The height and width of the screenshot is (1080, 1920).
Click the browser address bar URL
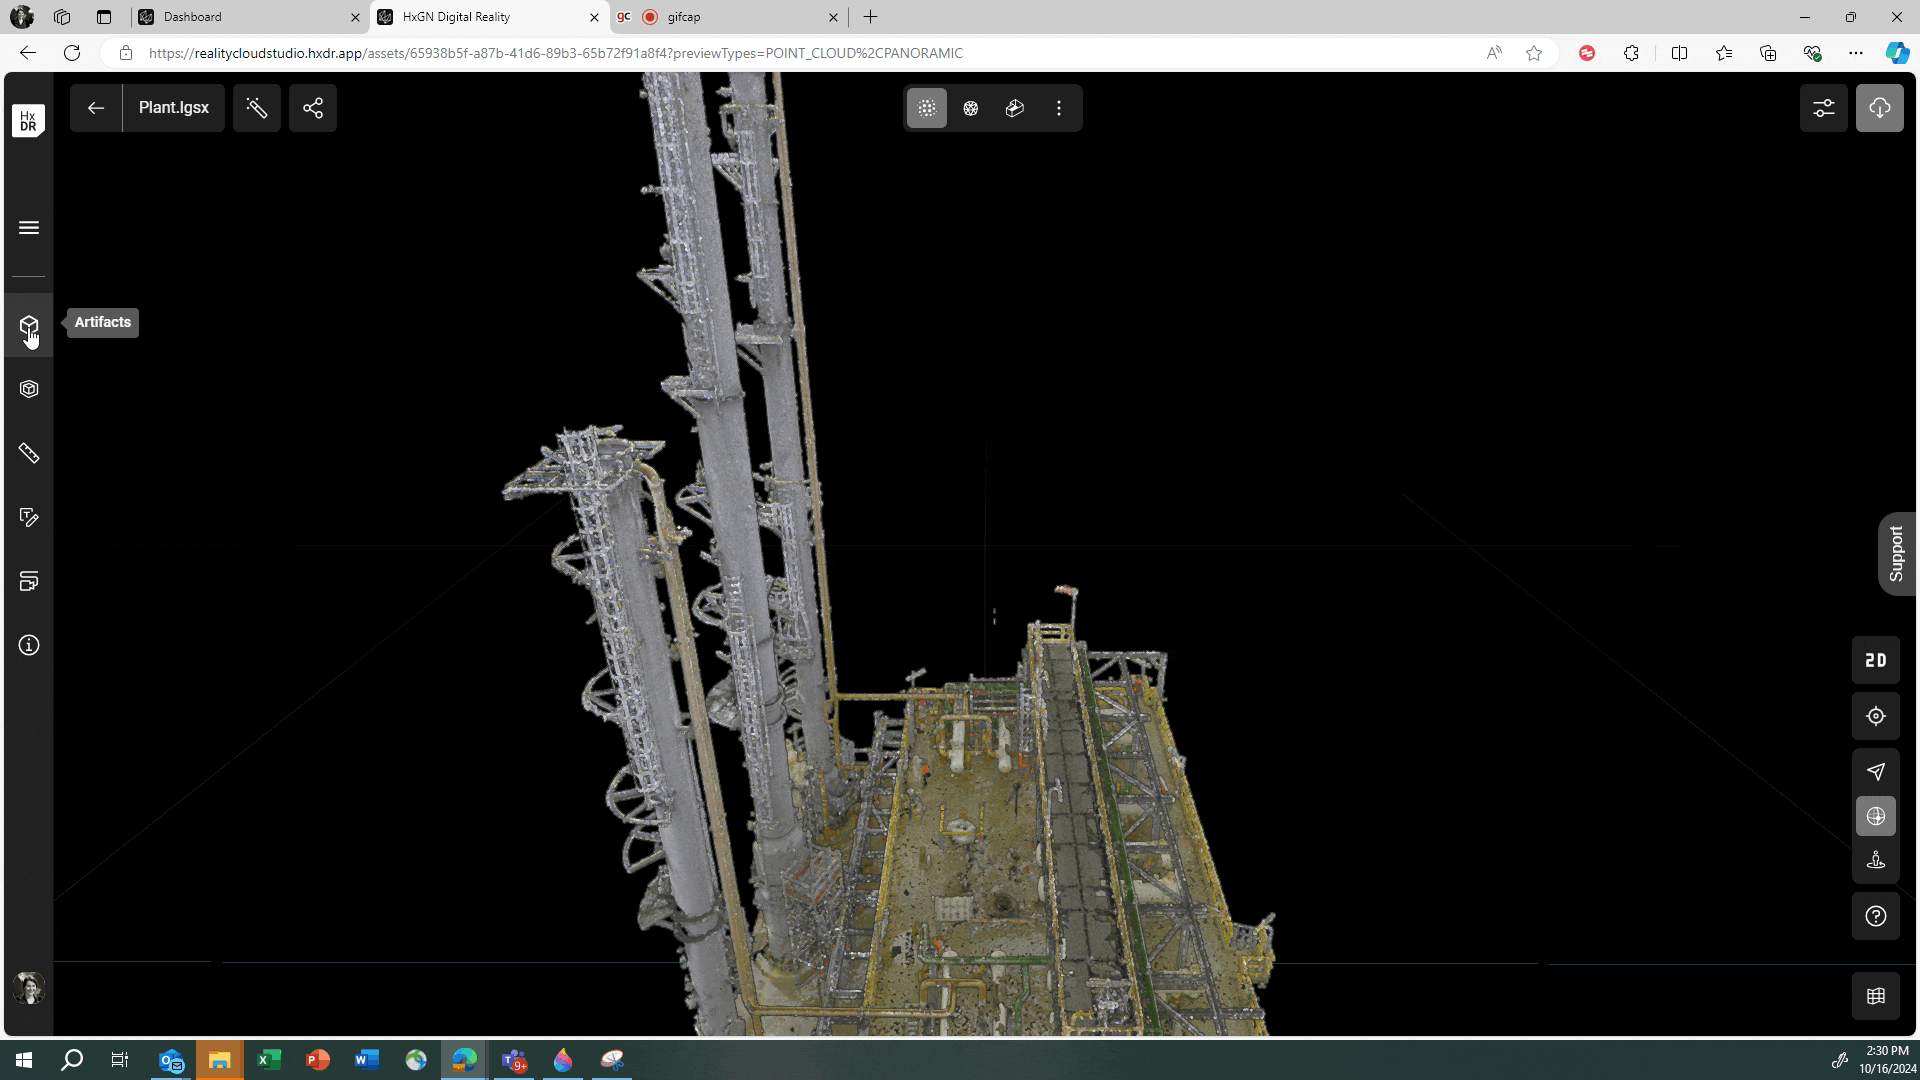coord(555,53)
